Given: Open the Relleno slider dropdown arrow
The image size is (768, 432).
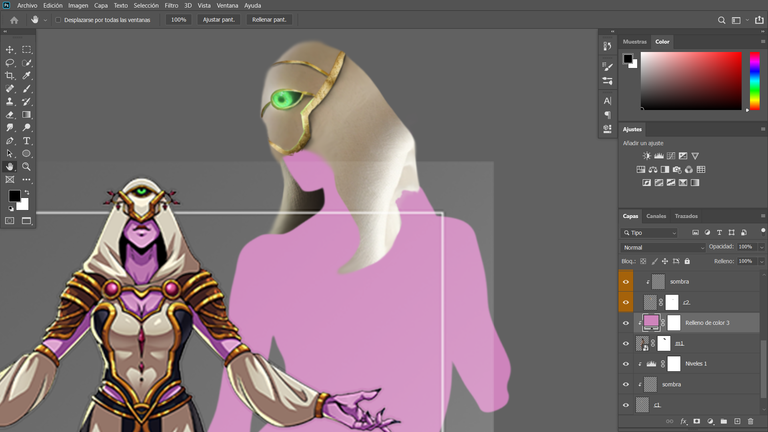Looking at the screenshot, I should click(761, 262).
